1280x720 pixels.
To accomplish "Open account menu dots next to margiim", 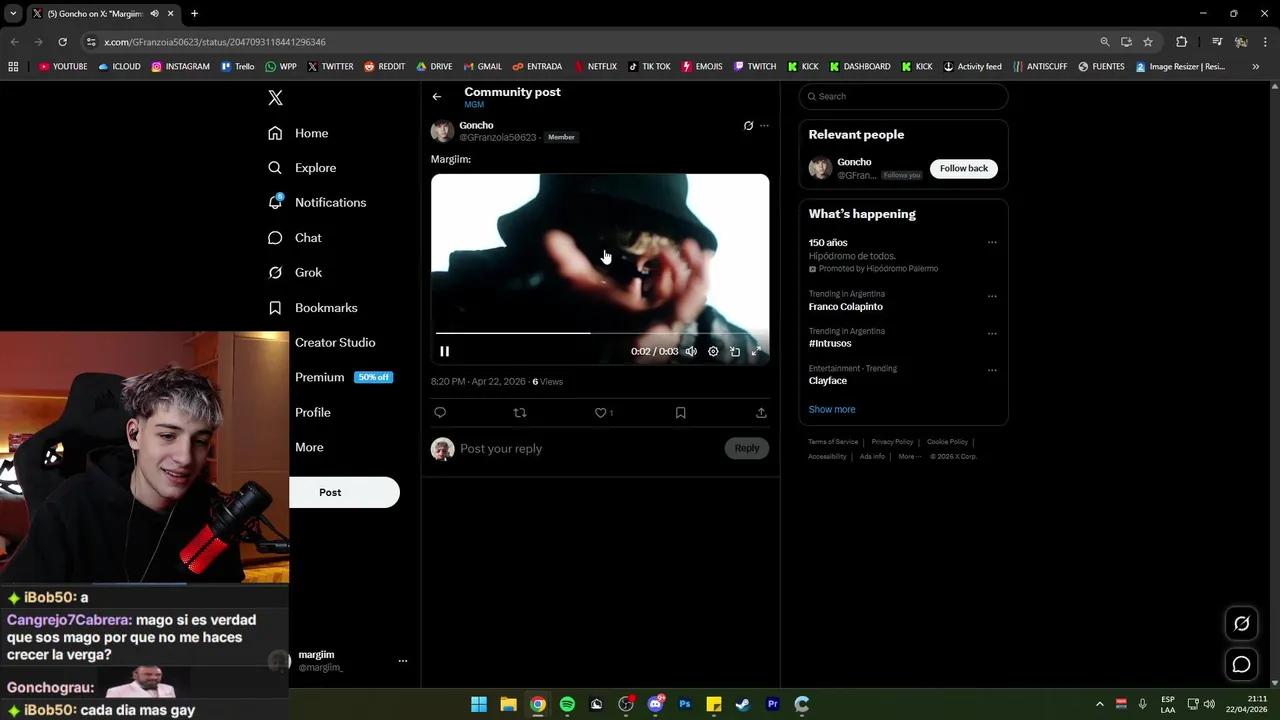I will (x=403, y=661).
